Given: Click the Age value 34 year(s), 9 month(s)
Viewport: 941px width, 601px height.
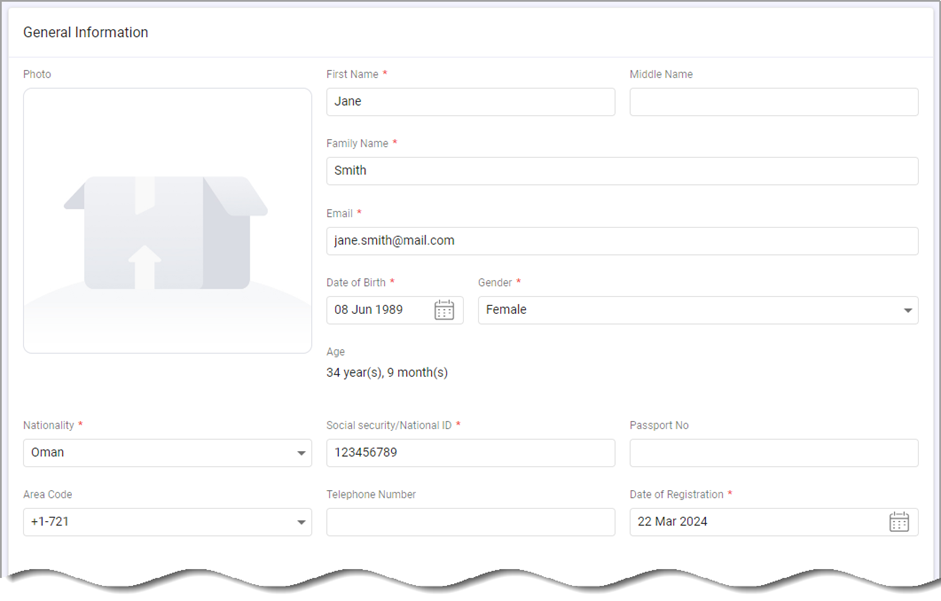Looking at the screenshot, I should [387, 373].
